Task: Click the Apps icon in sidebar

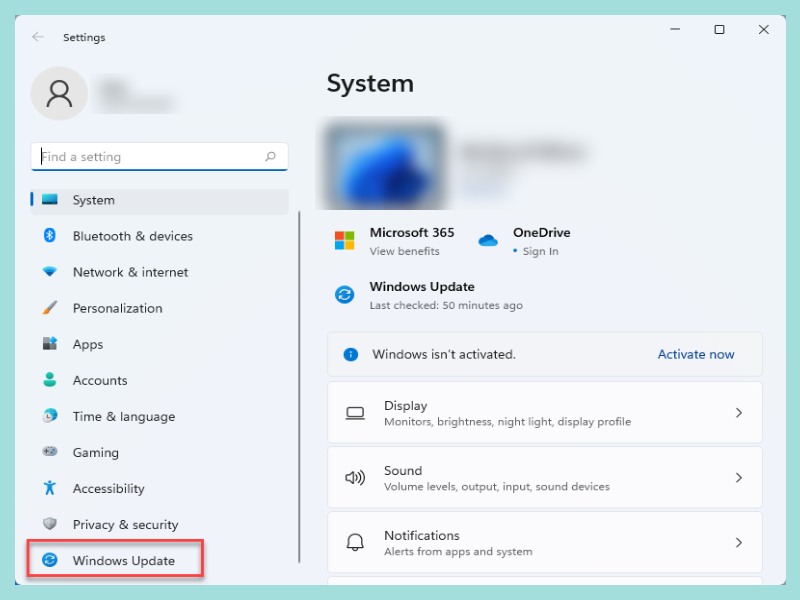Action: click(x=49, y=343)
